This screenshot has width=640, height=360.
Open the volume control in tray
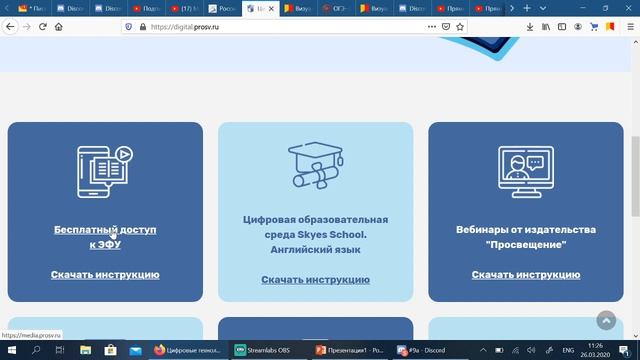[531, 350]
